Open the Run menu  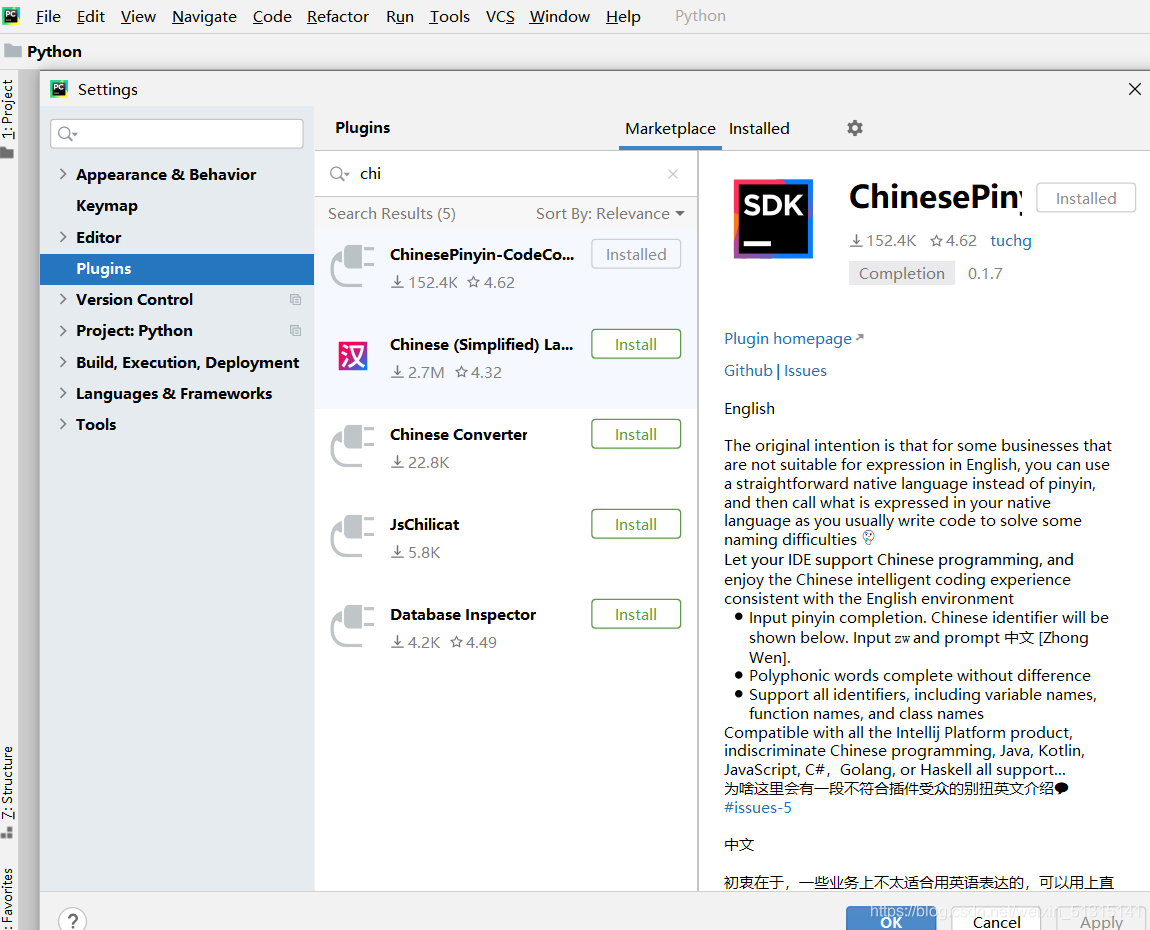click(400, 16)
